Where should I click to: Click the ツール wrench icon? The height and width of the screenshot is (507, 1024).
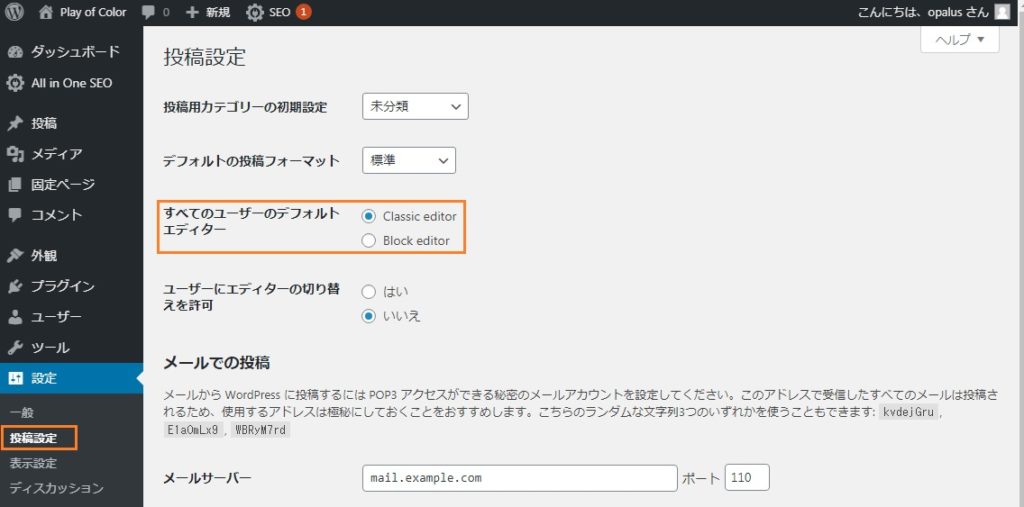15,348
